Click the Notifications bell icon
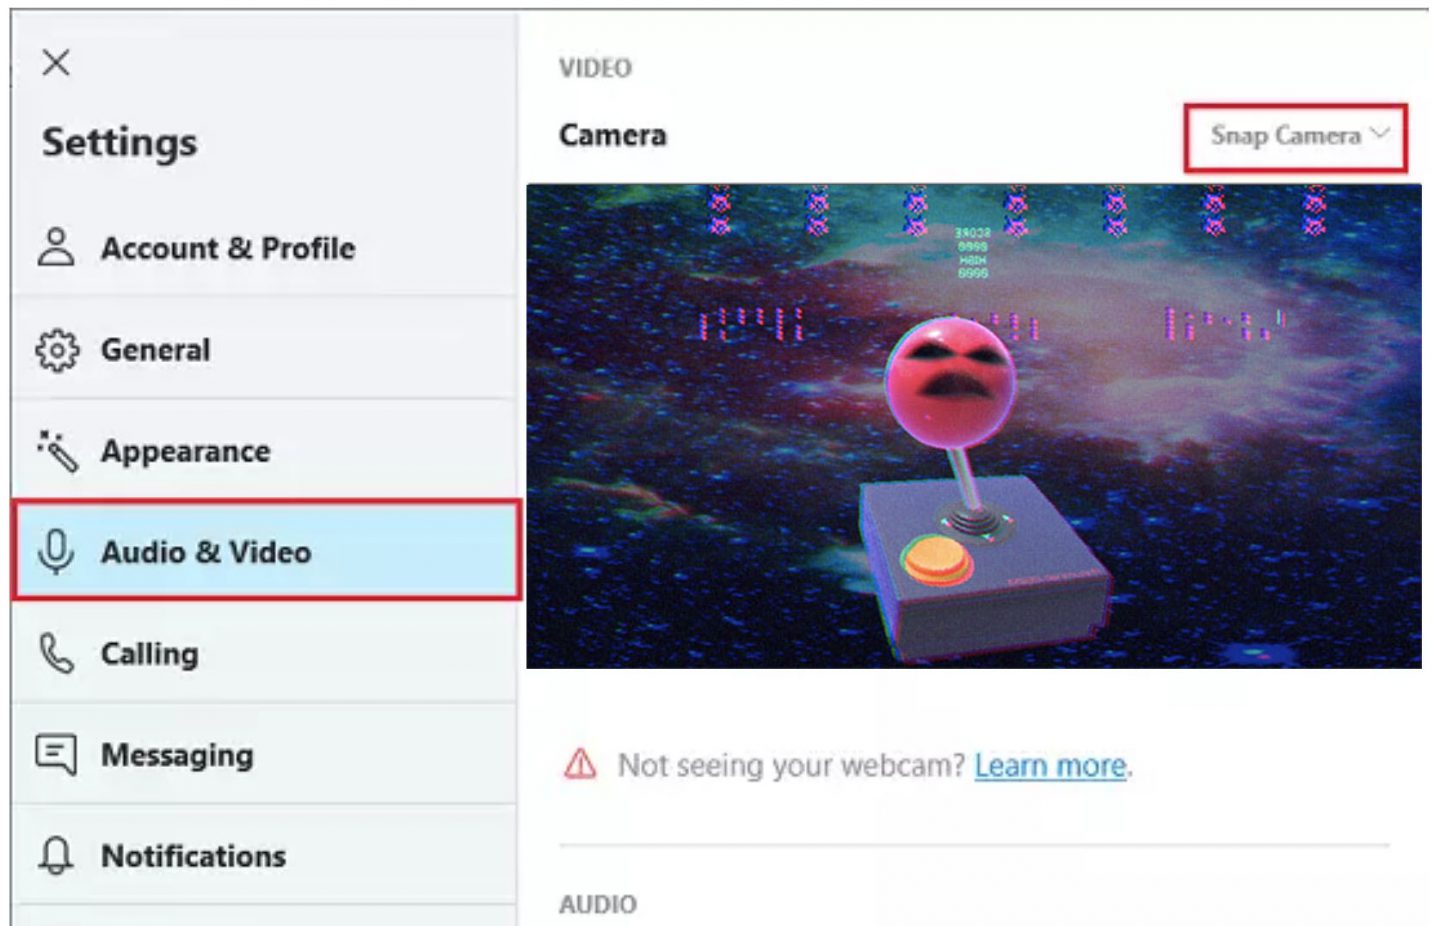The width and height of the screenshot is (1440, 926). (55, 855)
